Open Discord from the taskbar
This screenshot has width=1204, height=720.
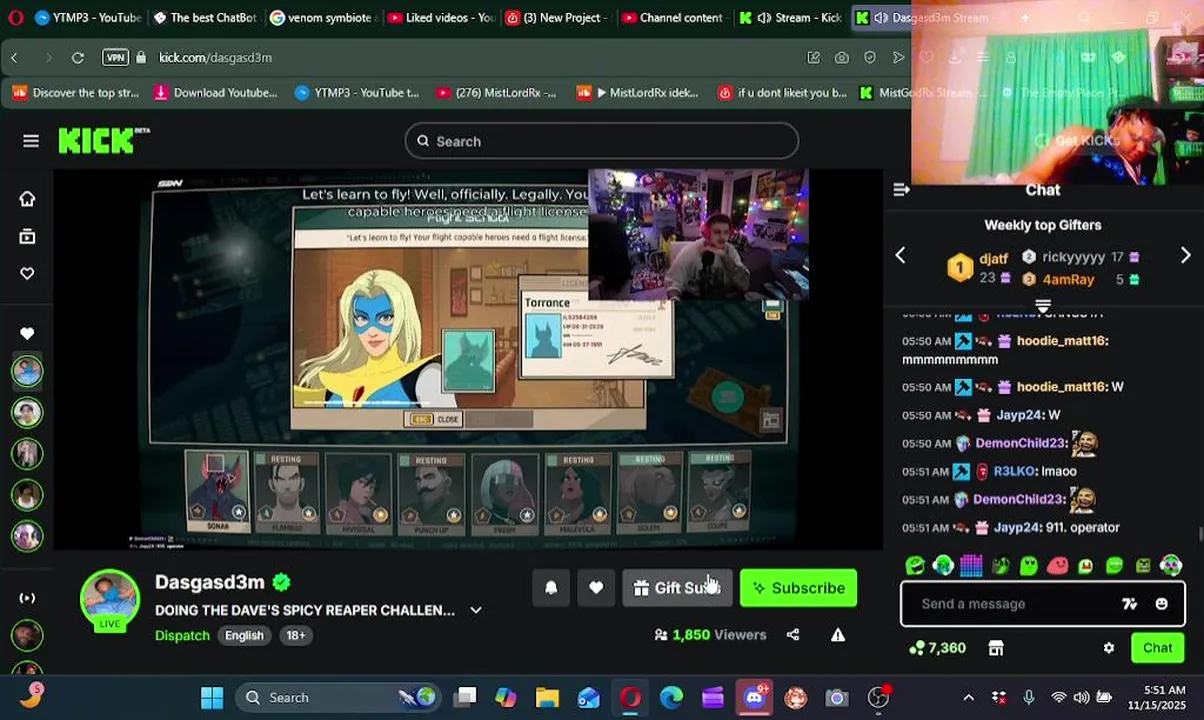tap(755, 698)
